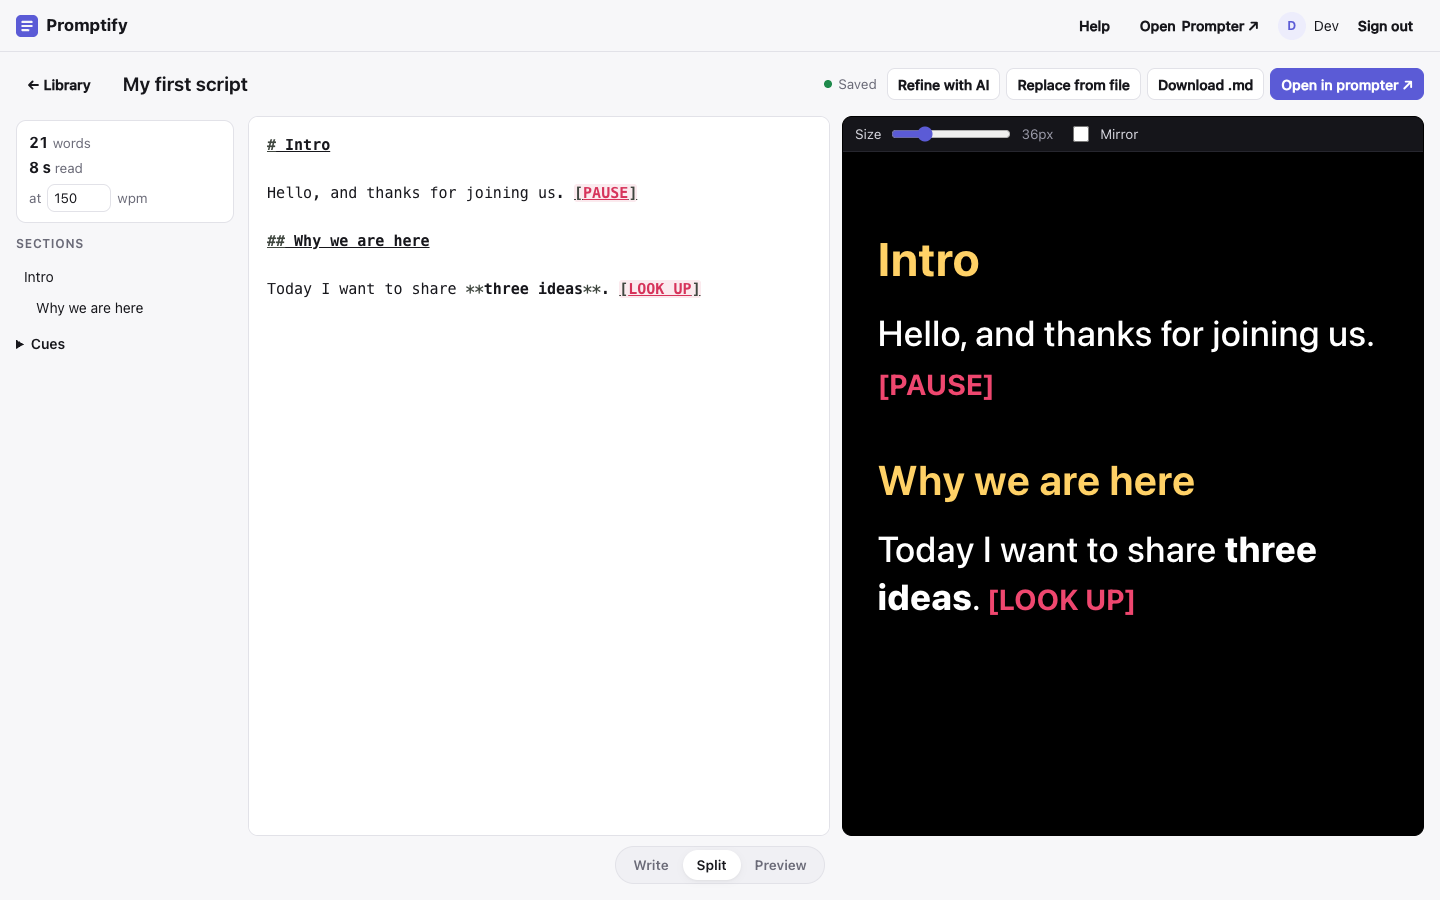Click the ## Why we are here line
This screenshot has height=900, width=1440.
coord(348,241)
